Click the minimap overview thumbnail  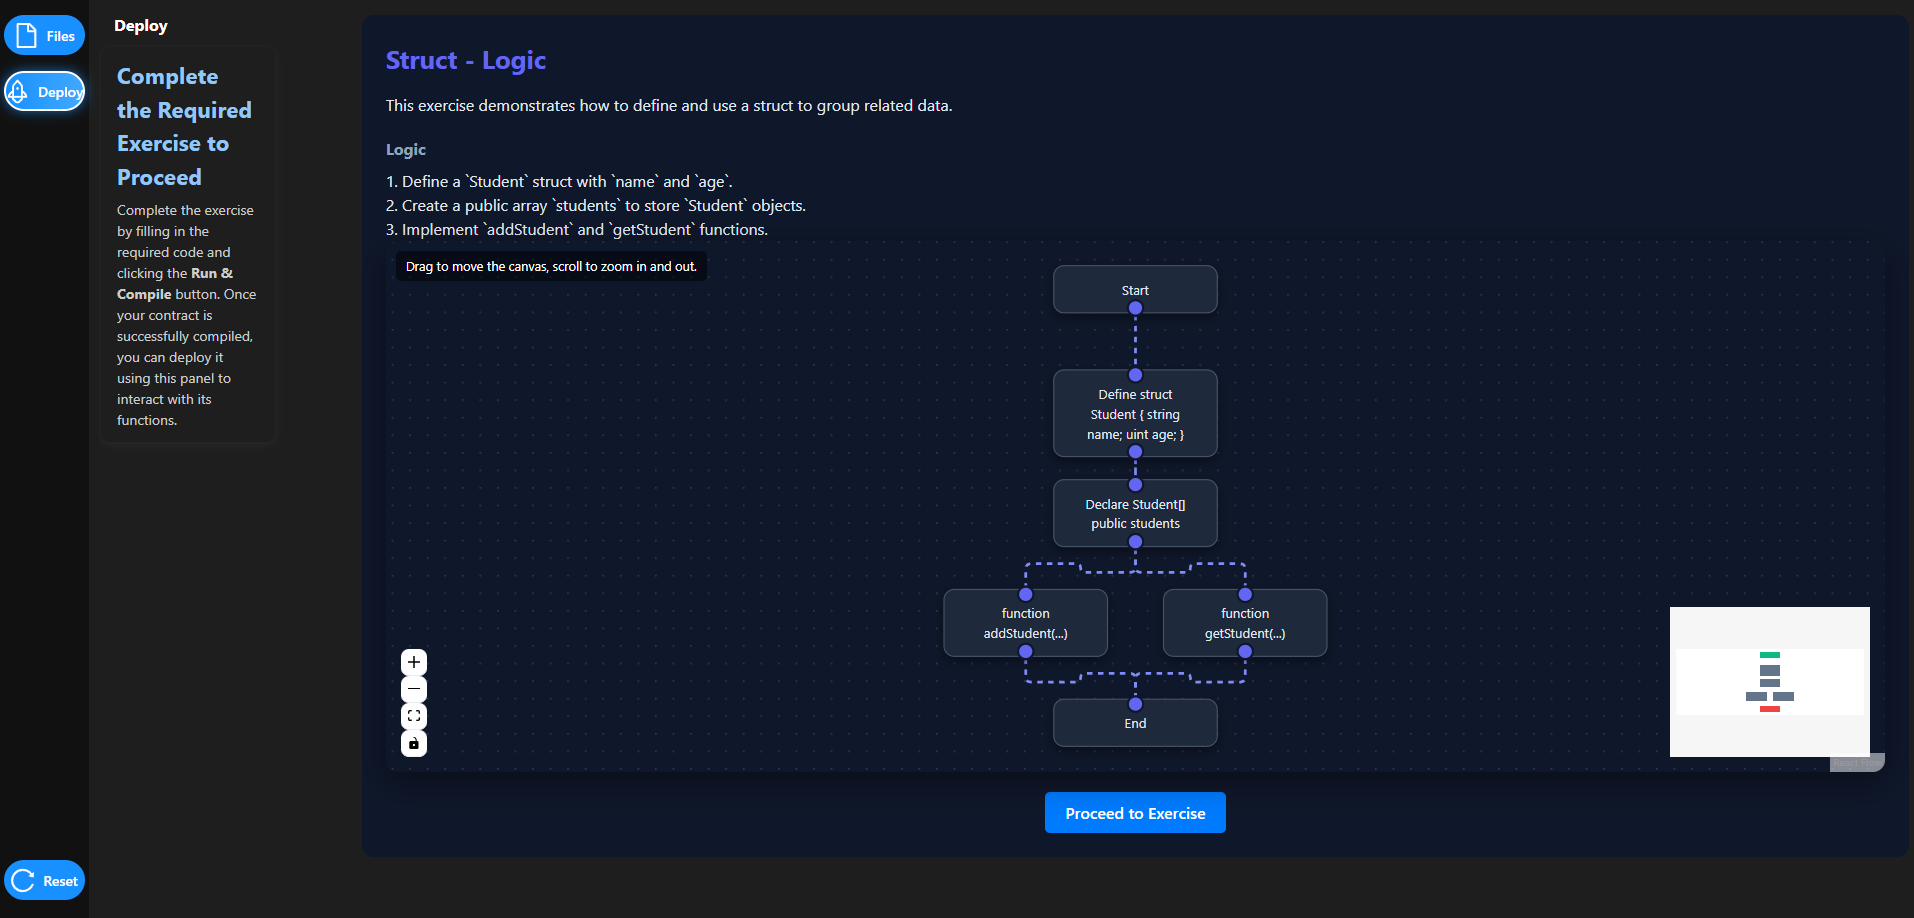click(x=1769, y=682)
